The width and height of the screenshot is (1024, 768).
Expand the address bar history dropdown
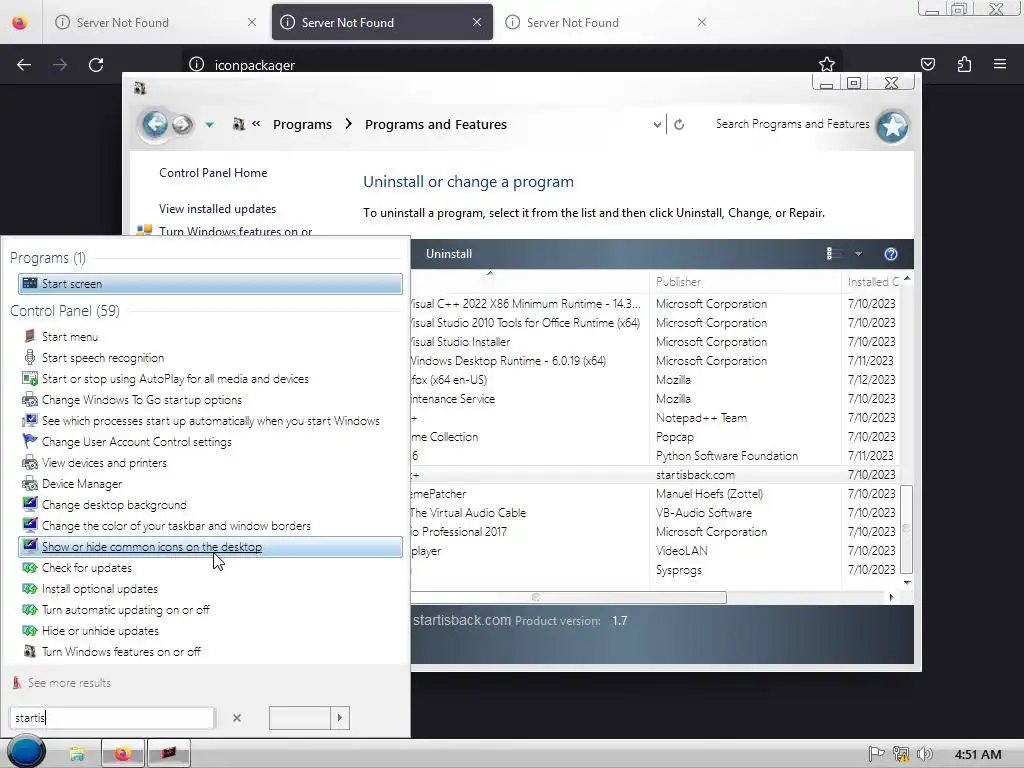pos(657,124)
